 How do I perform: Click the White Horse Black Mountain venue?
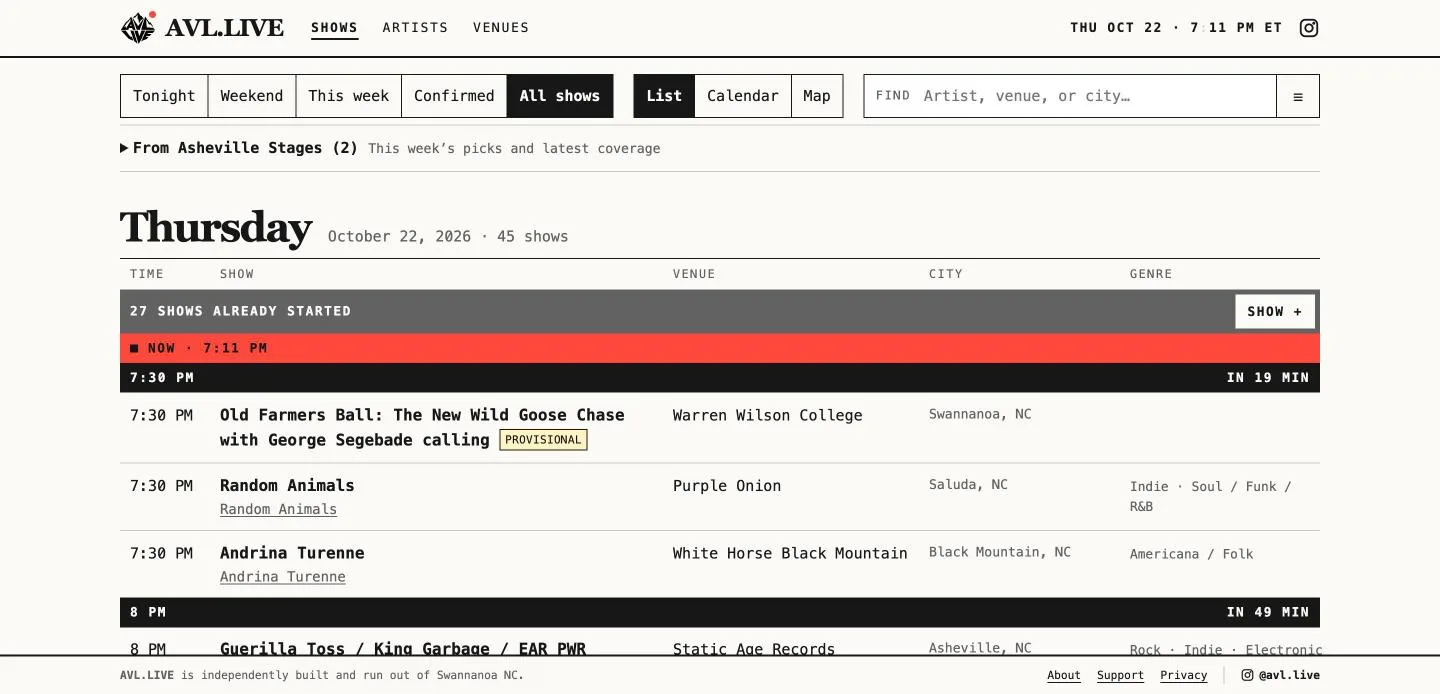pyautogui.click(x=790, y=553)
